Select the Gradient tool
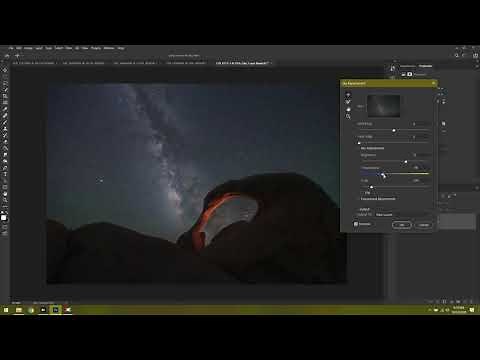This screenshot has height=360, width=480. pyautogui.click(x=5, y=148)
